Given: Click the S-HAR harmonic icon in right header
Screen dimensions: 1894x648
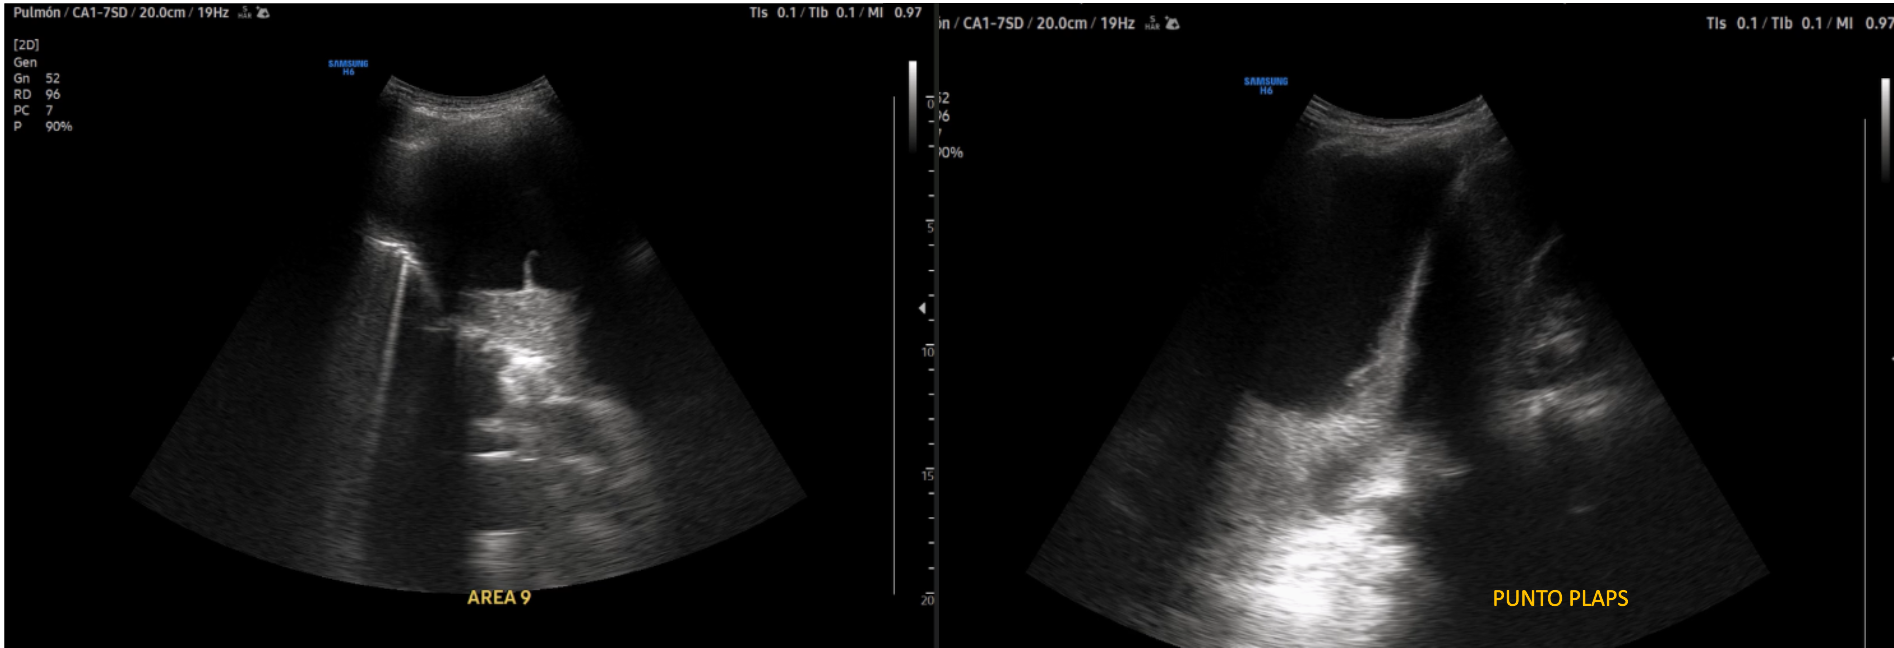Looking at the screenshot, I should pyautogui.click(x=1152, y=23).
